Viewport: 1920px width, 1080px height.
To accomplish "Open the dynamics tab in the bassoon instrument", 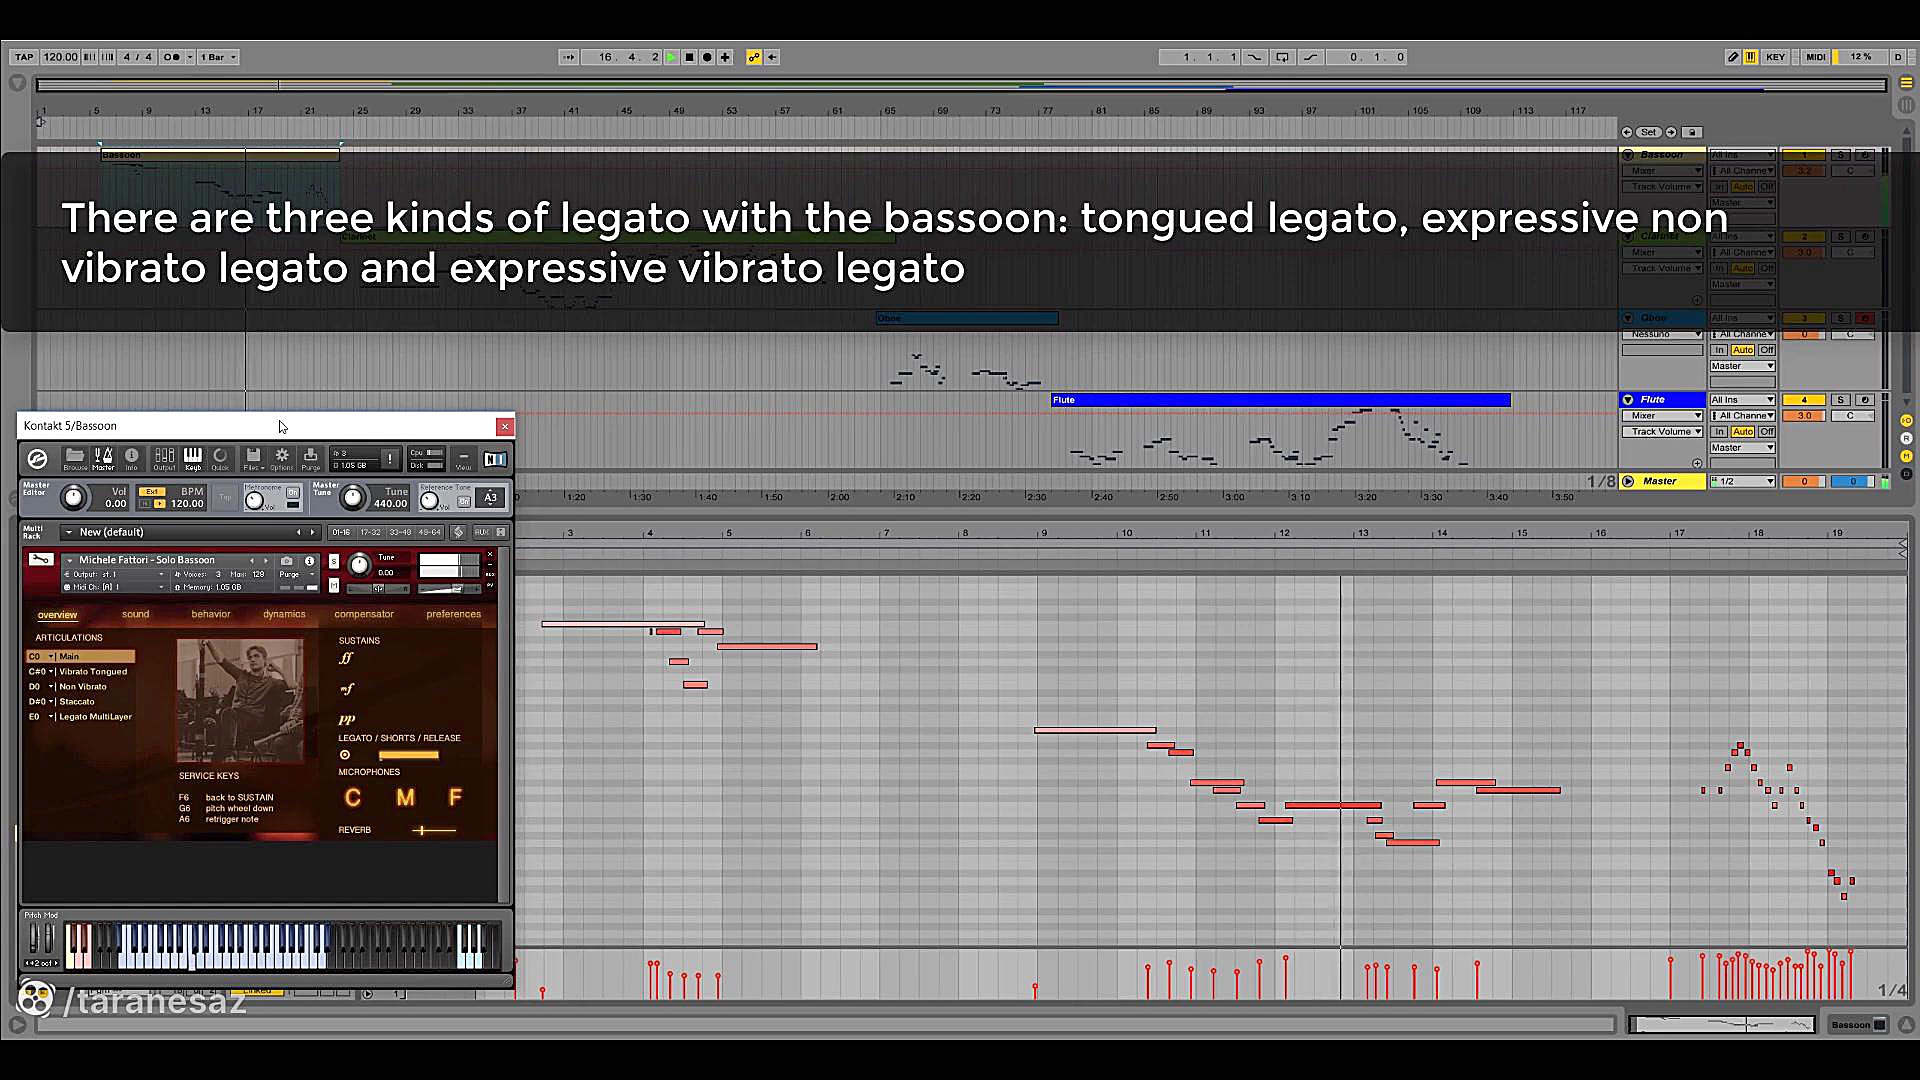I will (284, 614).
